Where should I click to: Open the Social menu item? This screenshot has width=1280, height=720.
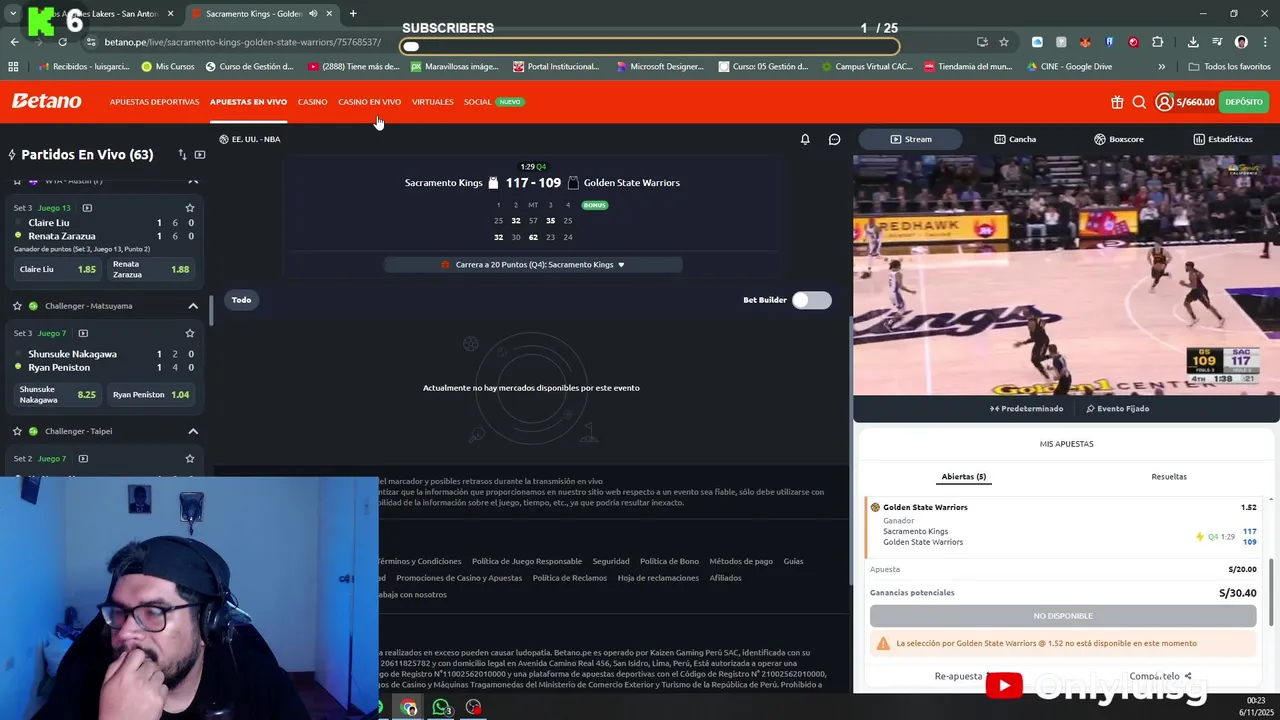point(477,102)
